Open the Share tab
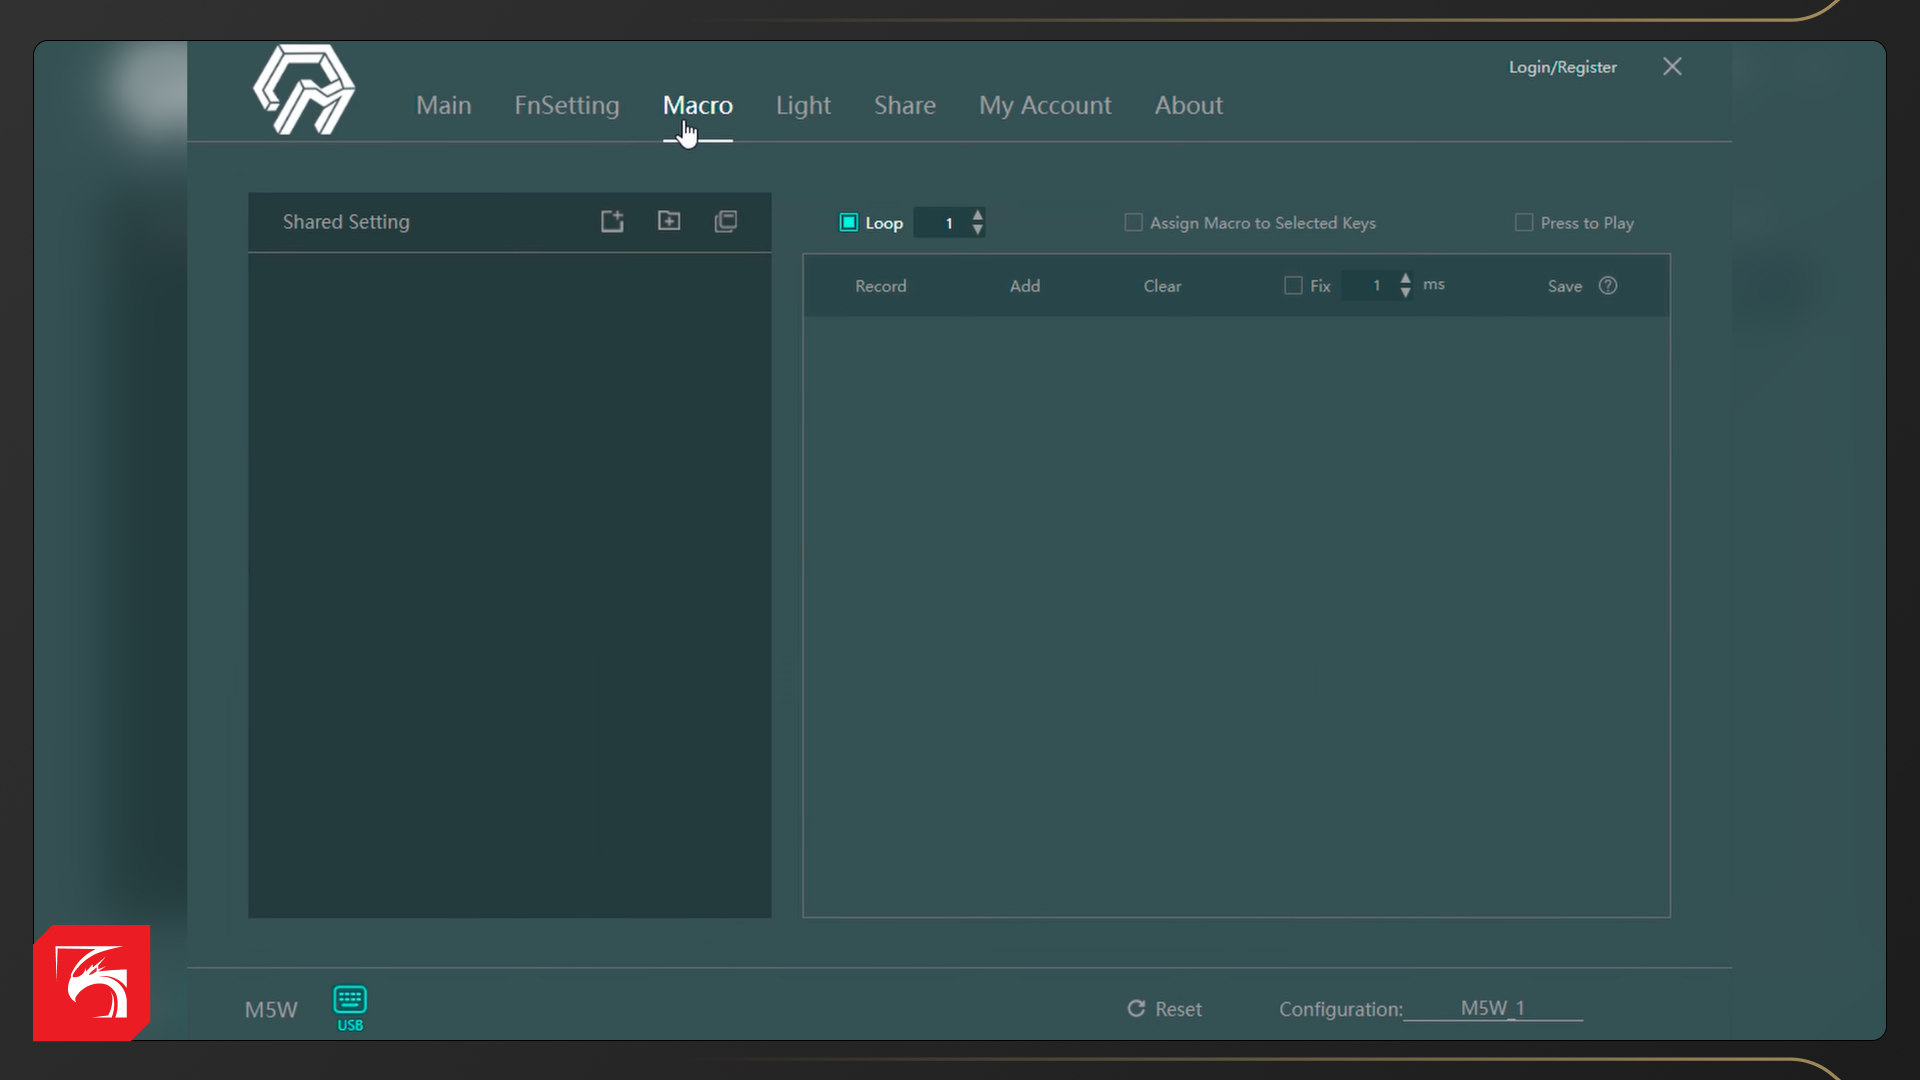 tap(905, 105)
